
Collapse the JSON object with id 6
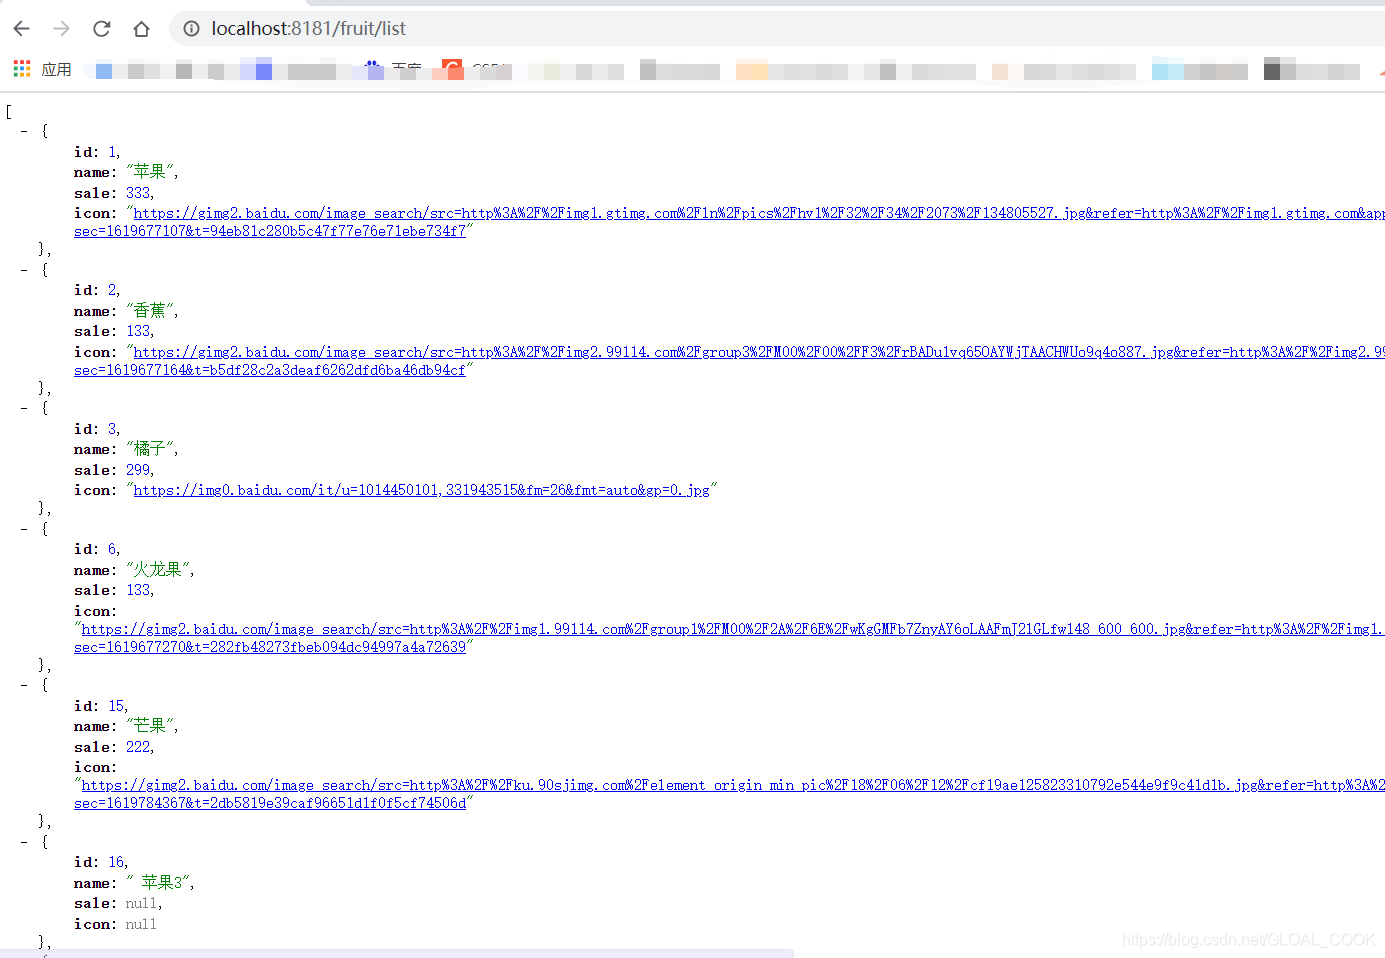coord(24,529)
